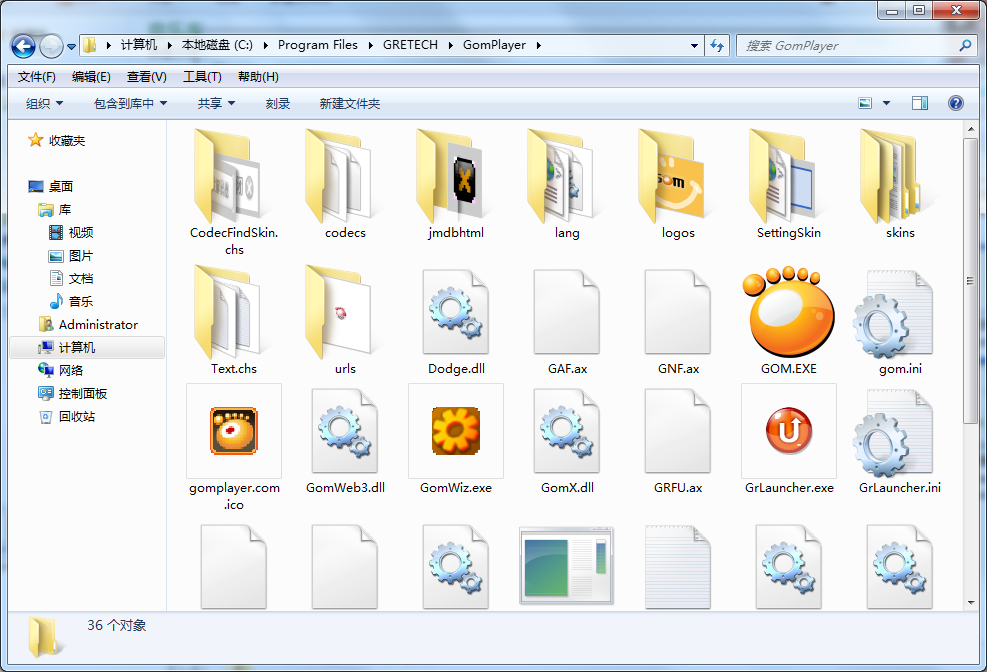Viewport: 987px width, 672px height.
Task: Select the gomplayer.com.ico file
Action: (234, 431)
